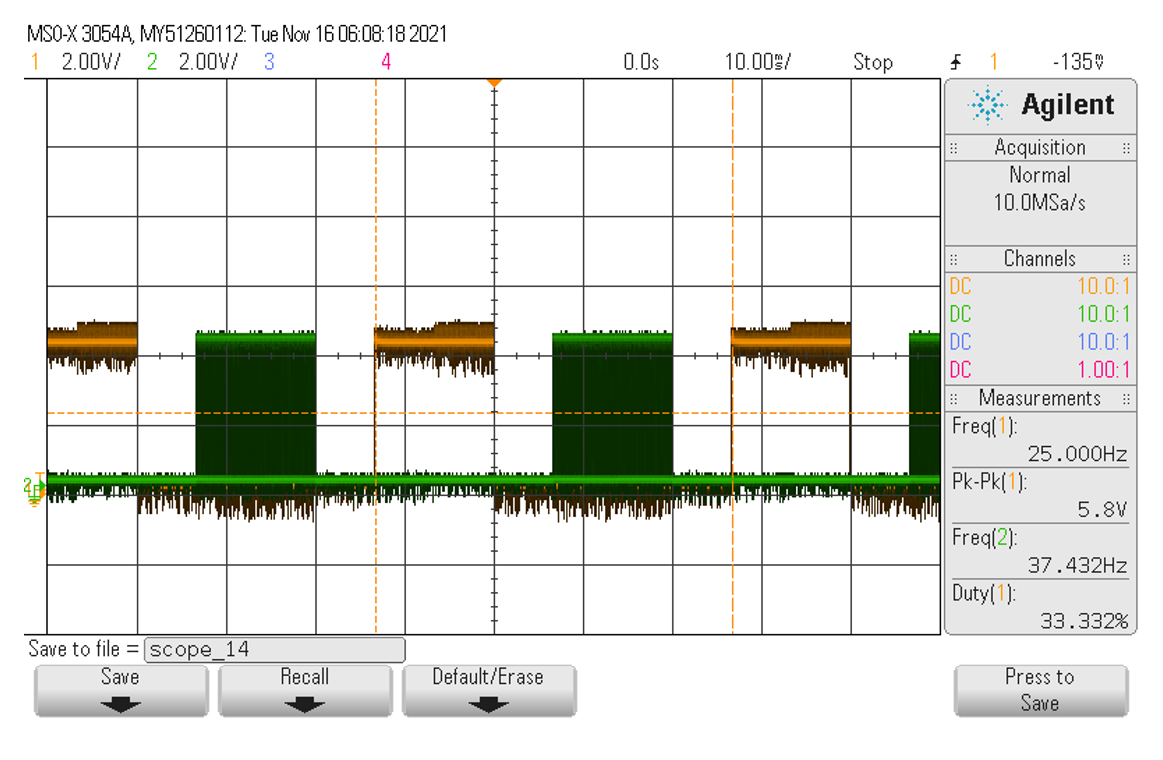Click the Stop run status indicator
The height and width of the screenshot is (760, 1163).
click(872, 62)
